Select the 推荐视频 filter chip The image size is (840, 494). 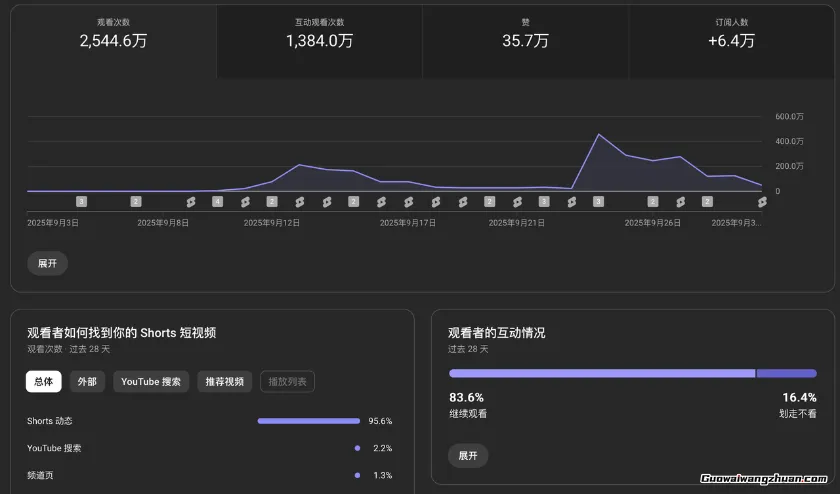coord(224,381)
